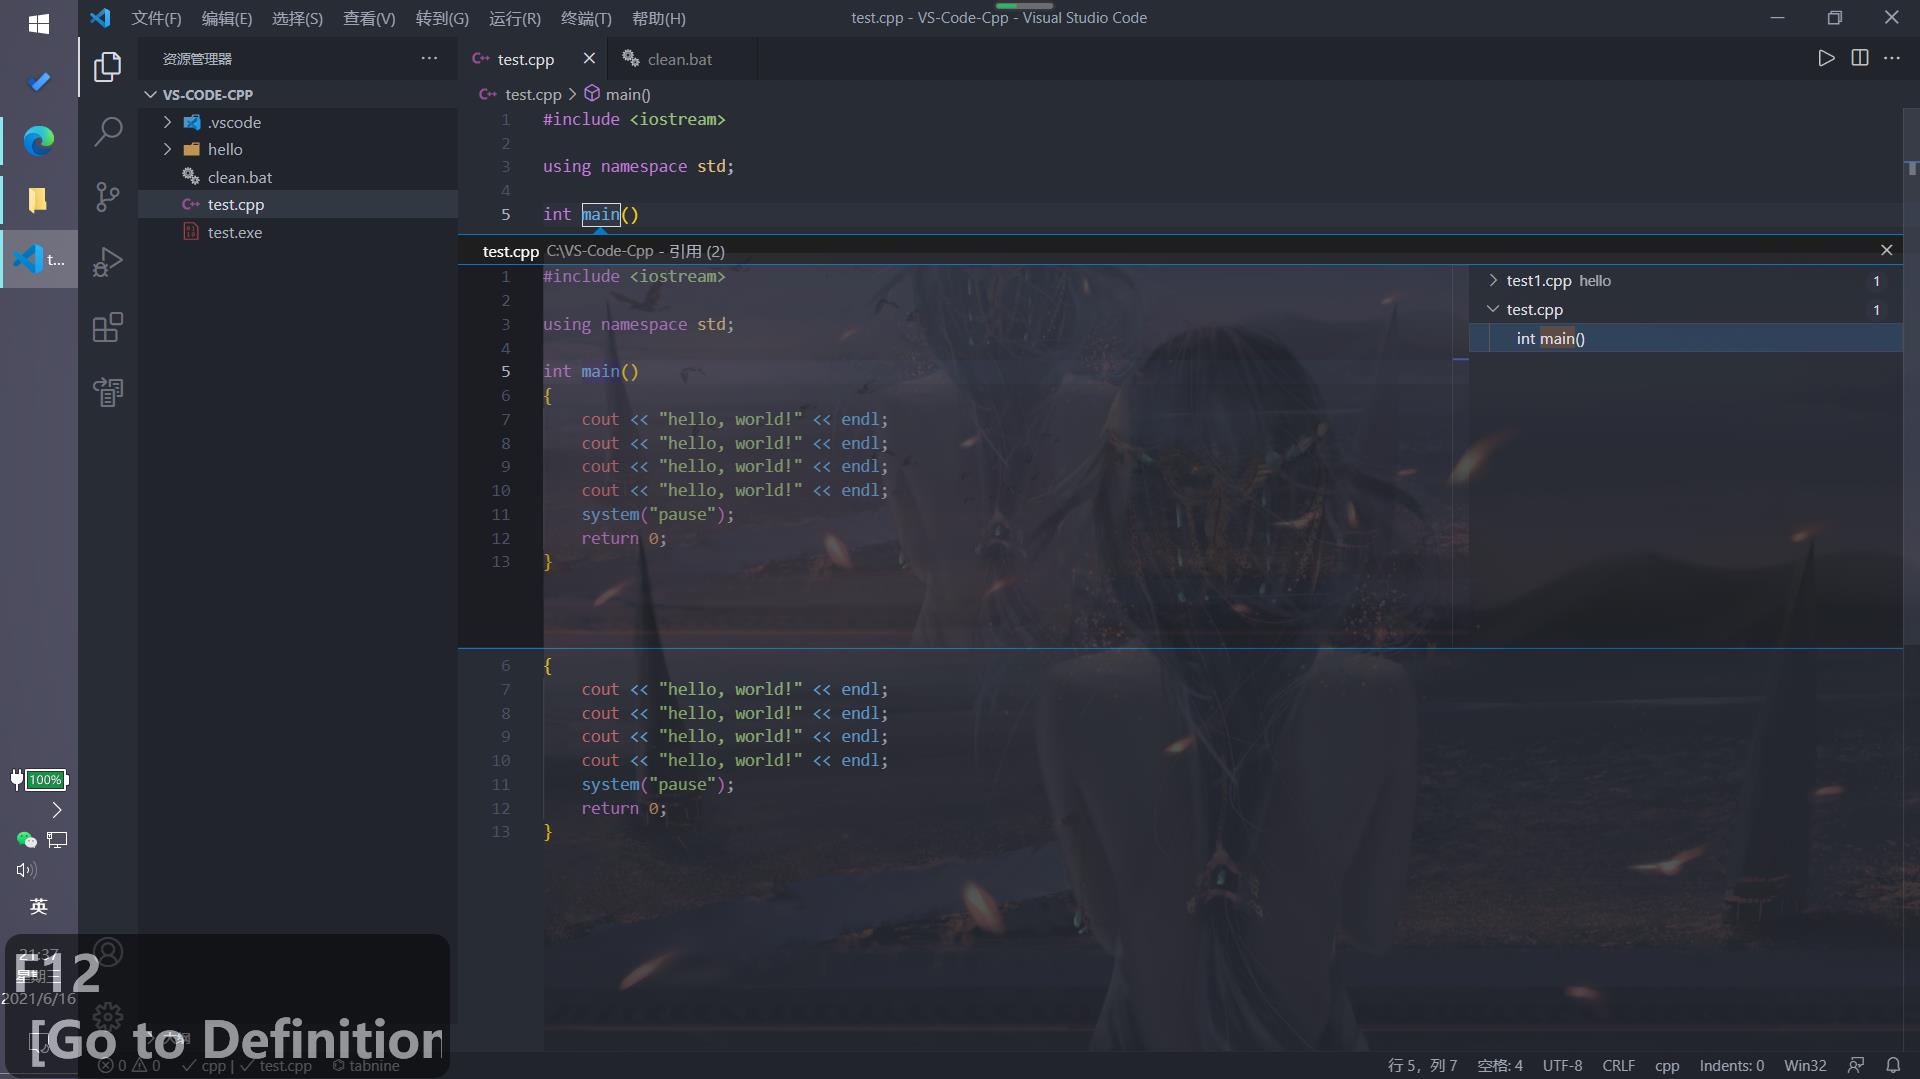Viewport: 1920px width, 1079px height.
Task: Click the notifications bell in status bar
Action: pyautogui.click(x=1893, y=1065)
